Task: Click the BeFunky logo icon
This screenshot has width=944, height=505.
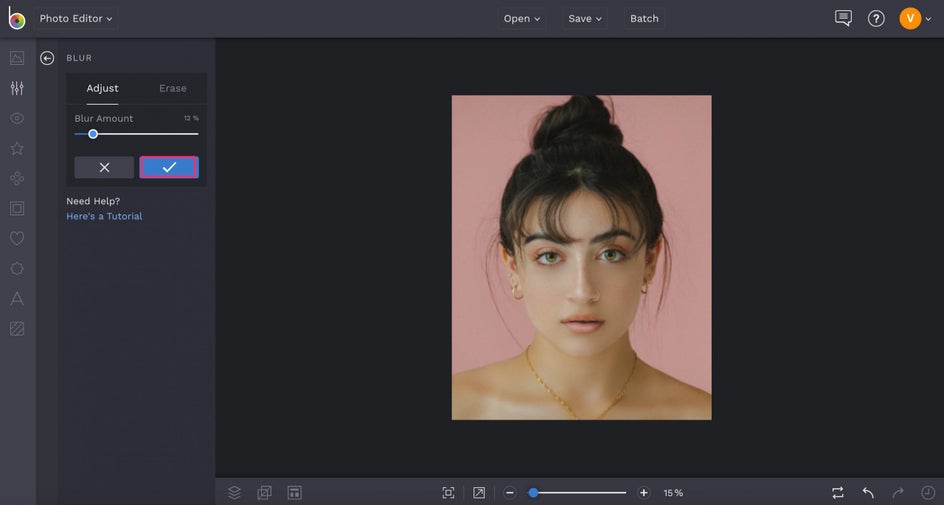Action: point(17,18)
